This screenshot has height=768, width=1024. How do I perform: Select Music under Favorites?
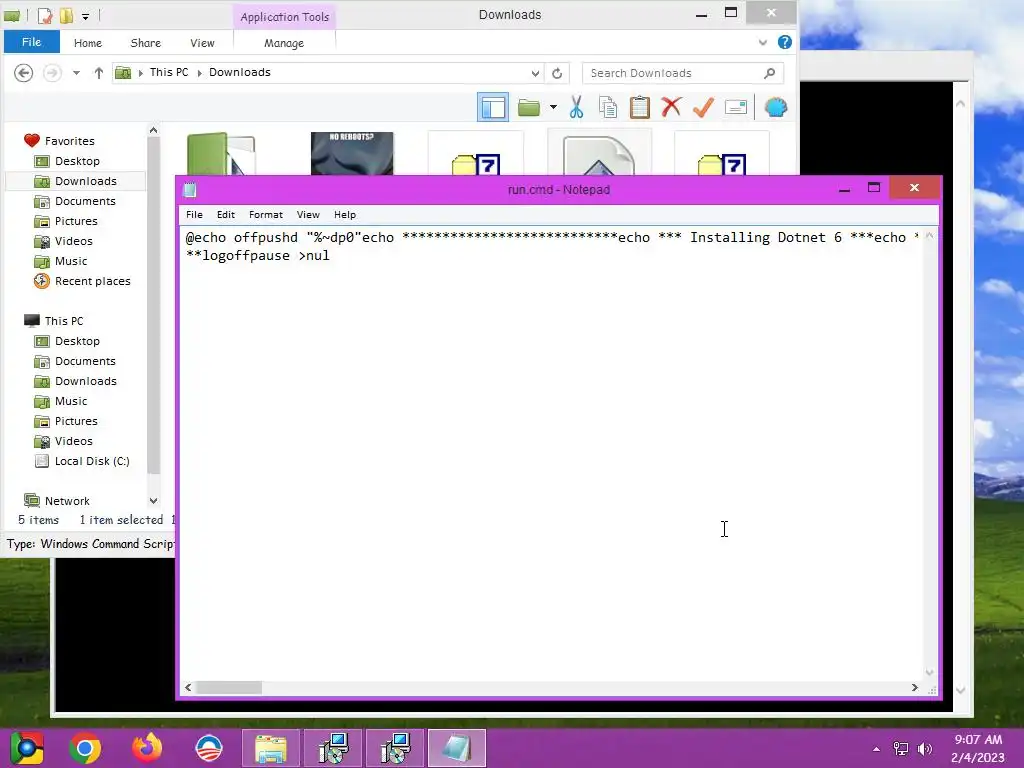tap(71, 261)
